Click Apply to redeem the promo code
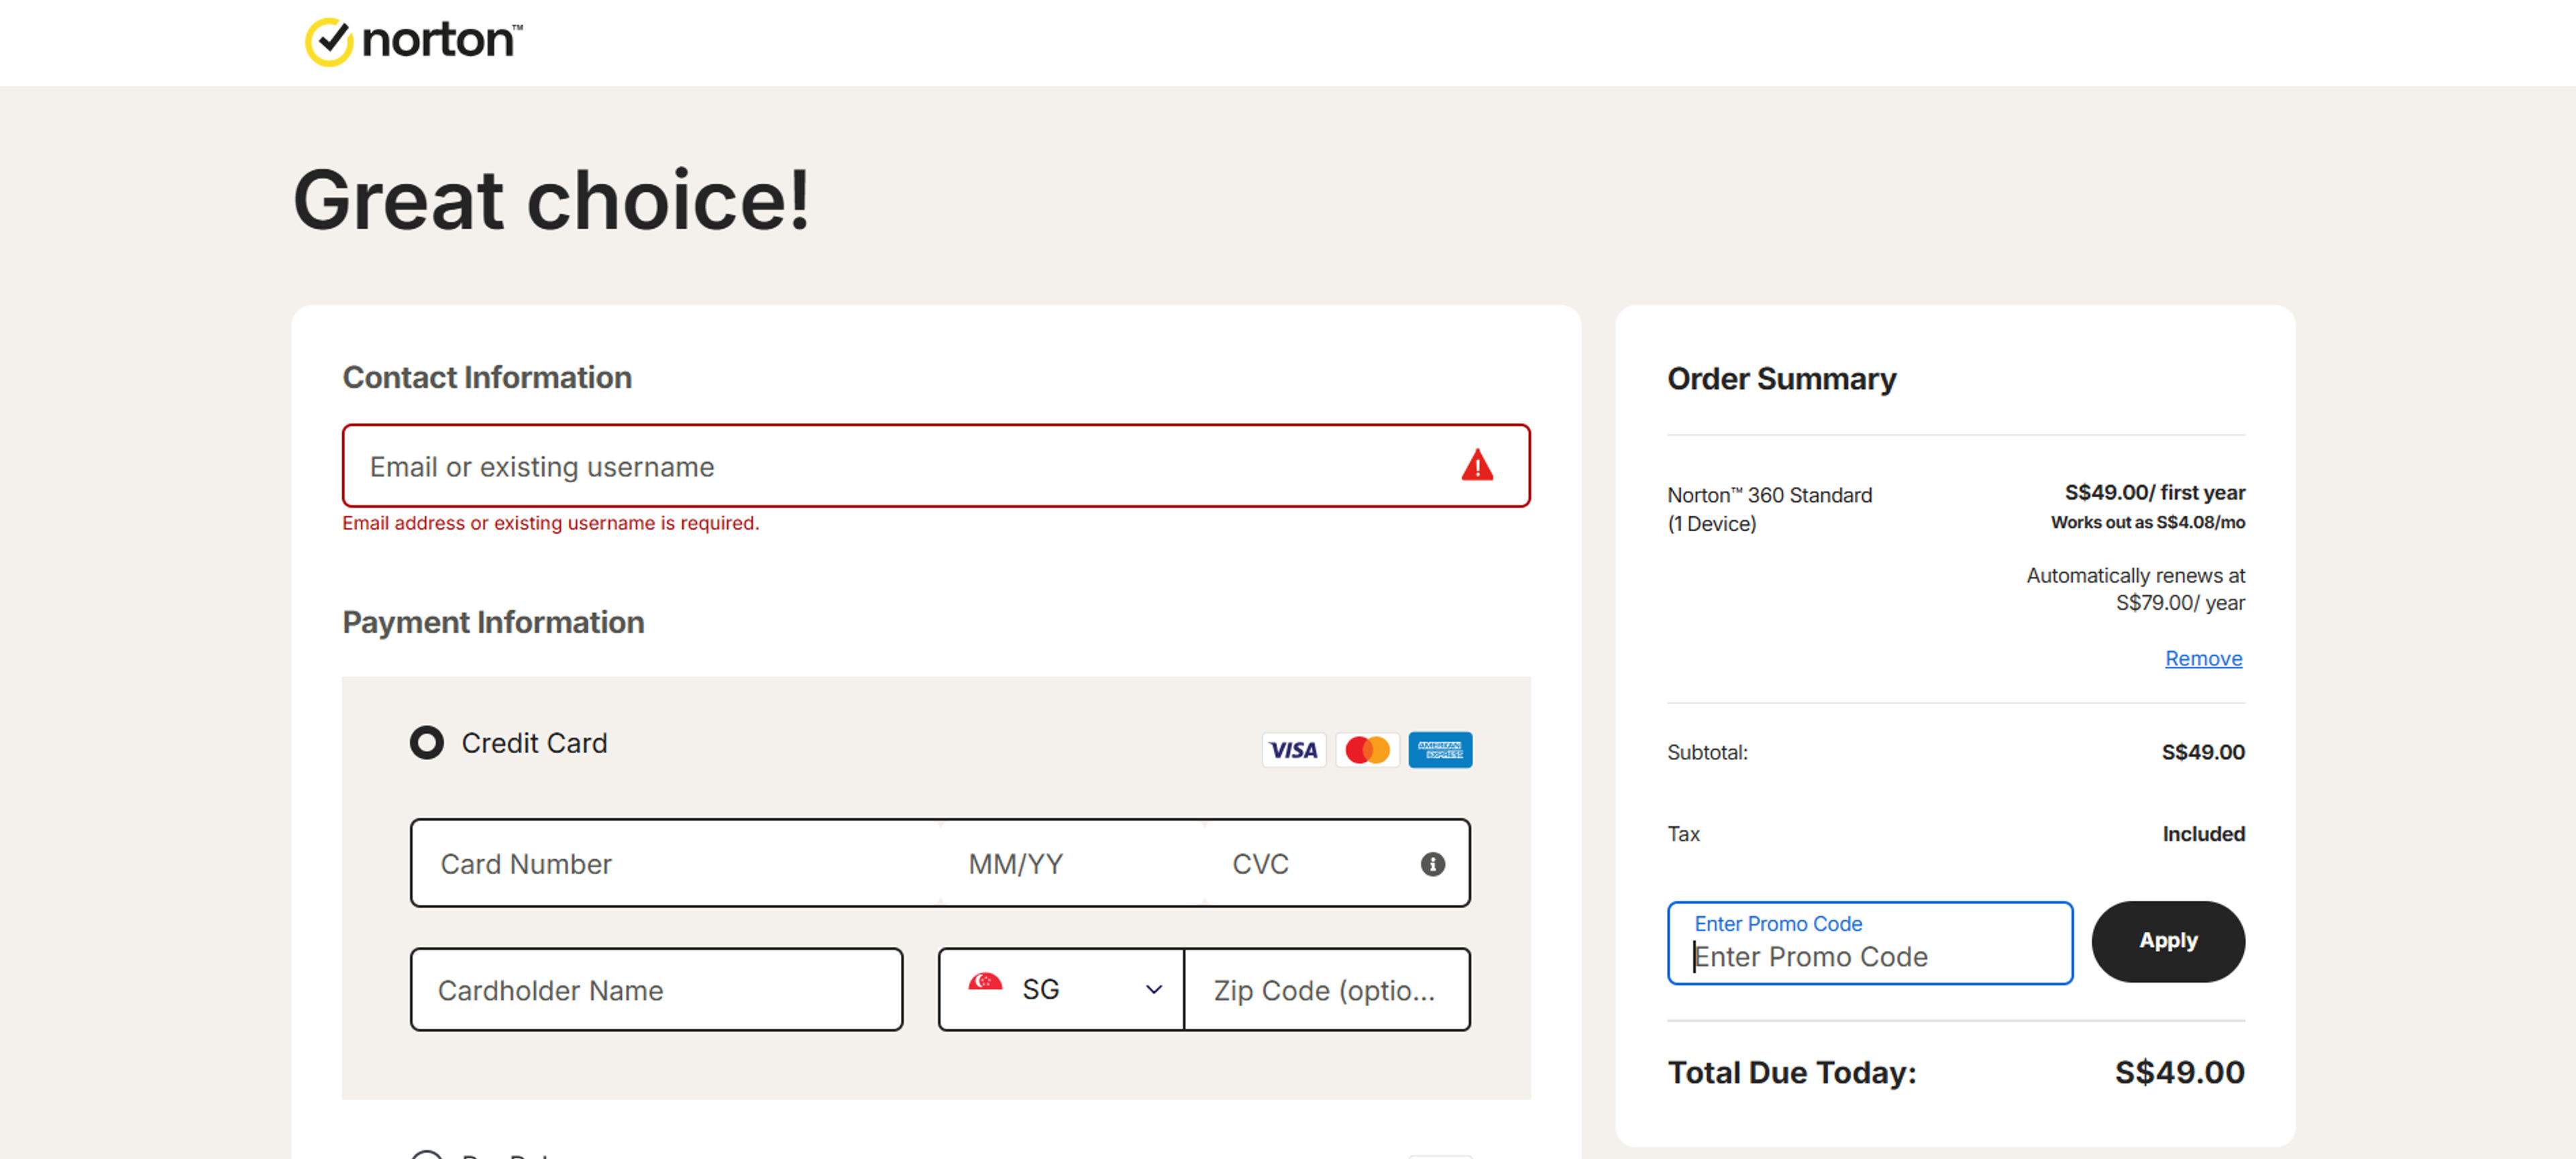2576x1159 pixels. coord(2168,941)
